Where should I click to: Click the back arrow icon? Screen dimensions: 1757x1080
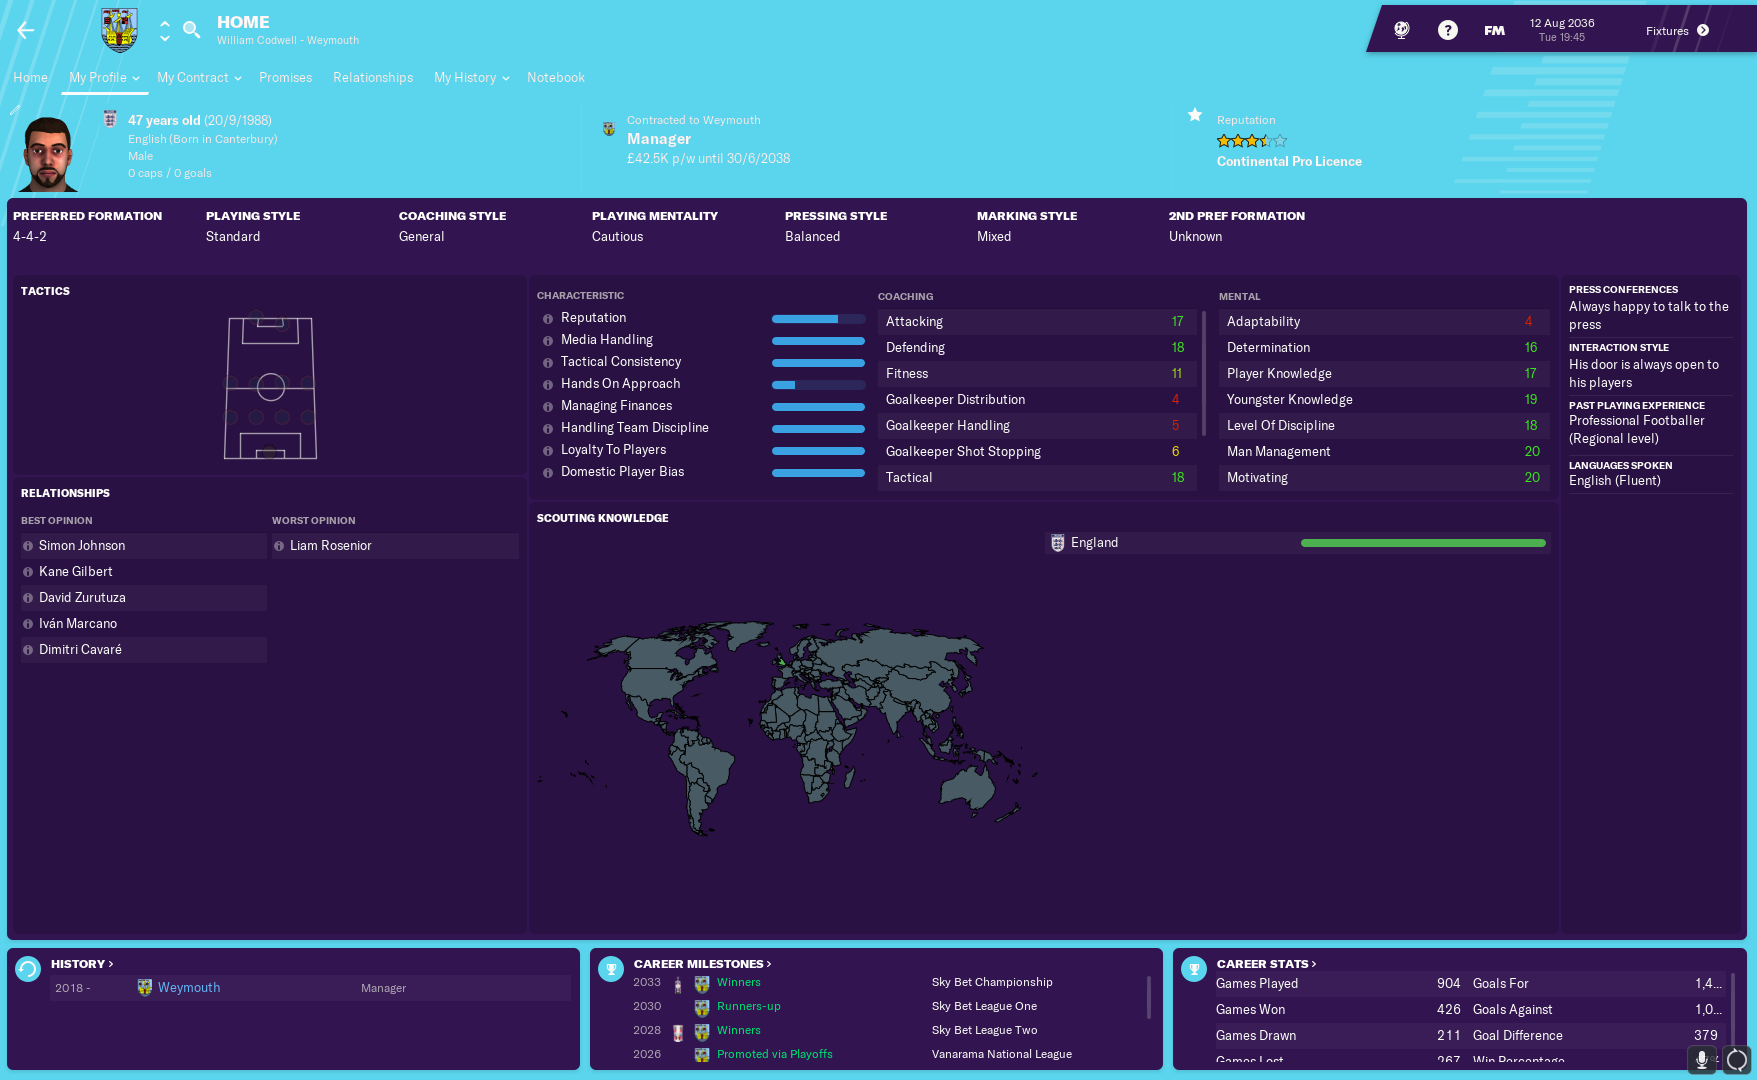pyautogui.click(x=26, y=30)
